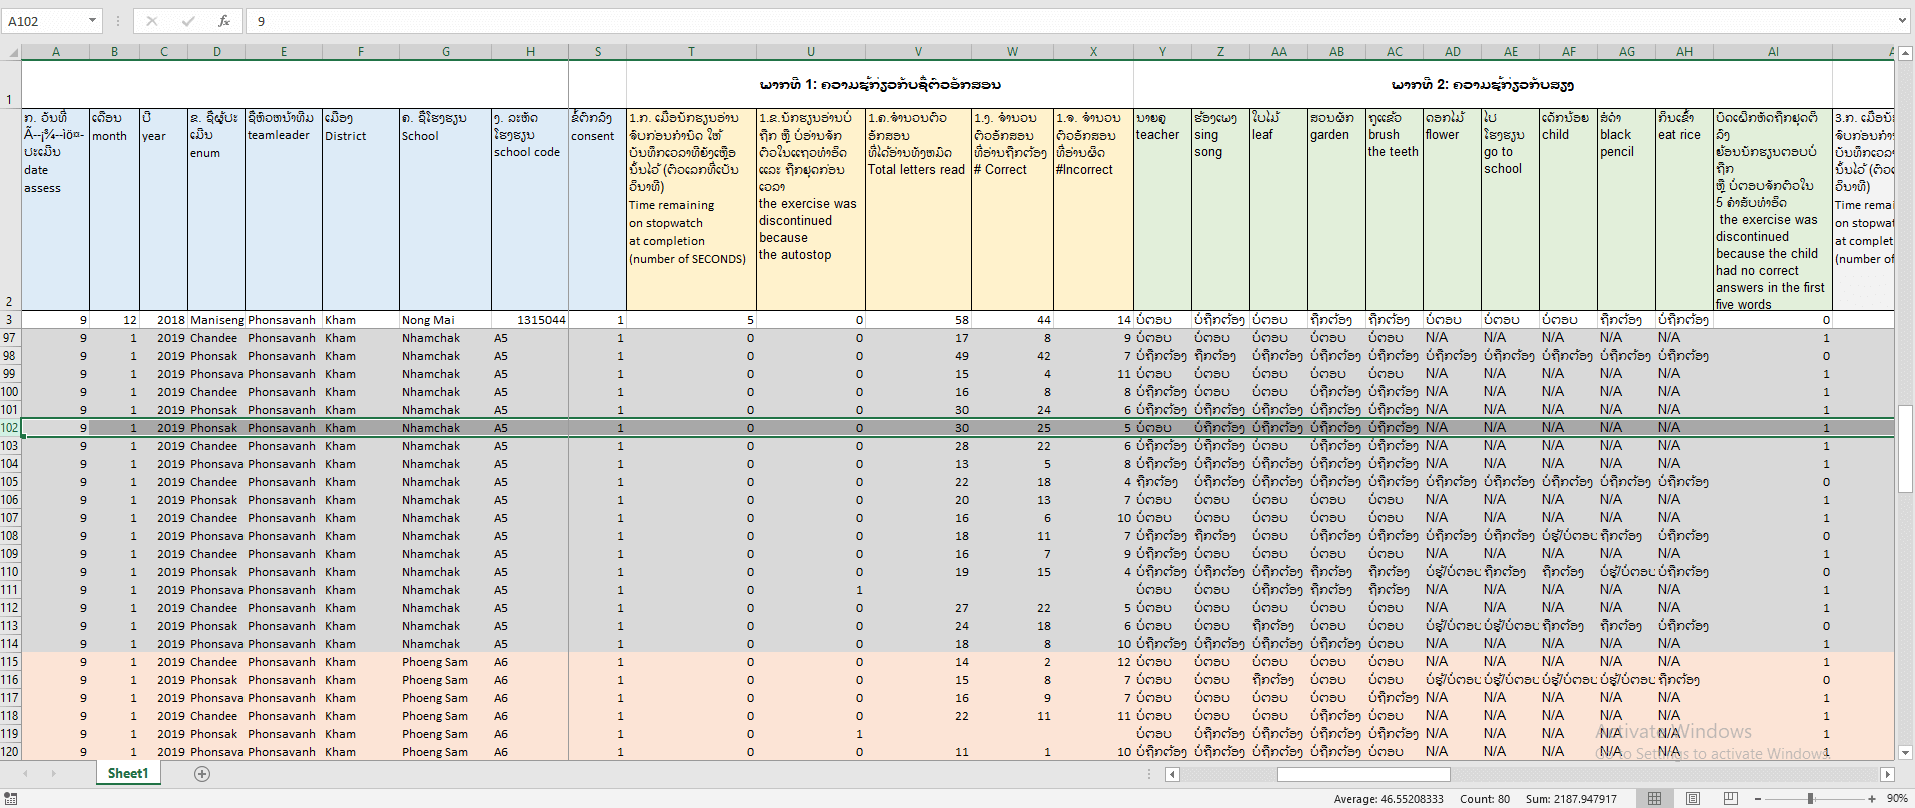The height and width of the screenshot is (808, 1915).
Task: Open the Name Box dropdown arrow
Action: (x=92, y=20)
